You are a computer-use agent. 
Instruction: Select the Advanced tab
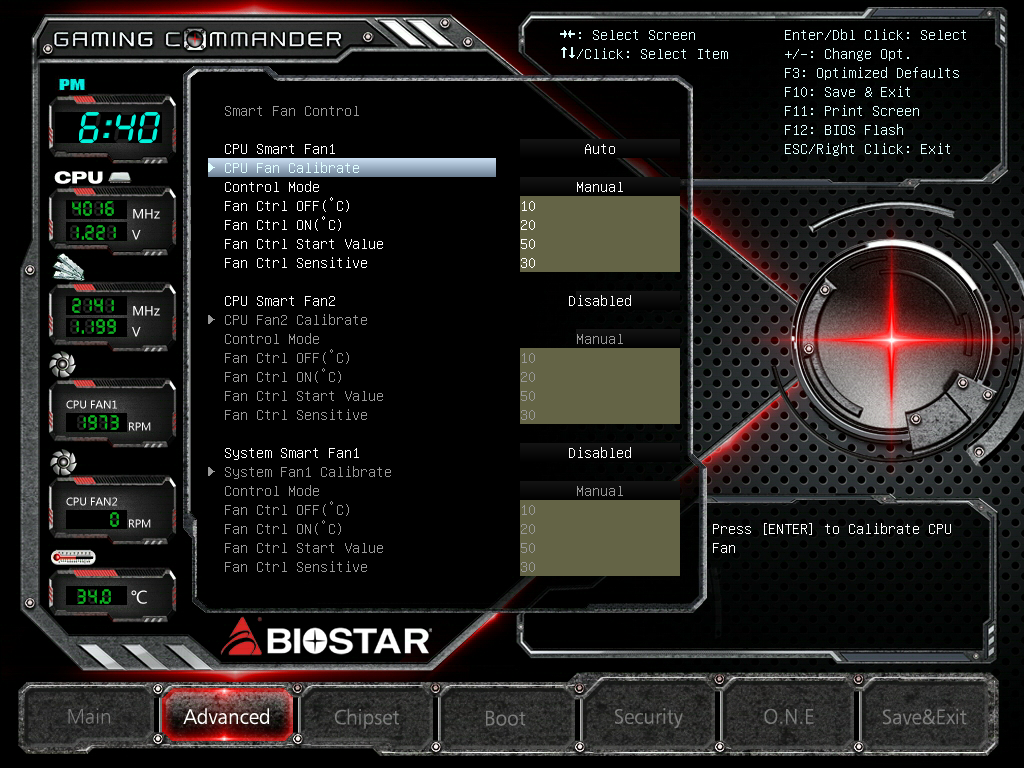[x=227, y=716]
